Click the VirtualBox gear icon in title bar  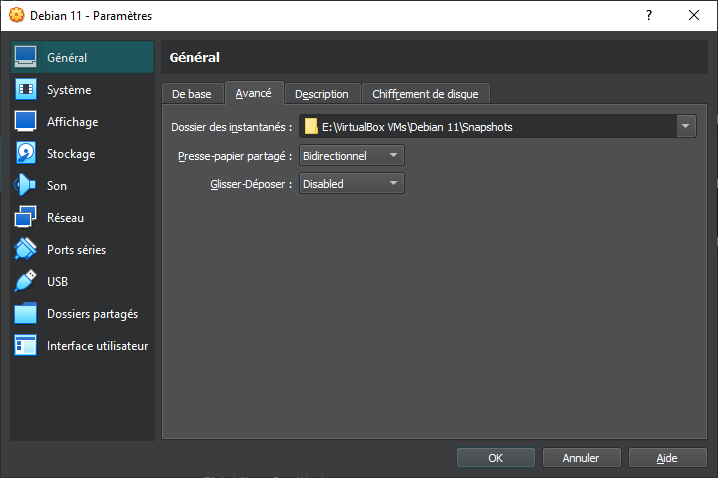coord(16,15)
